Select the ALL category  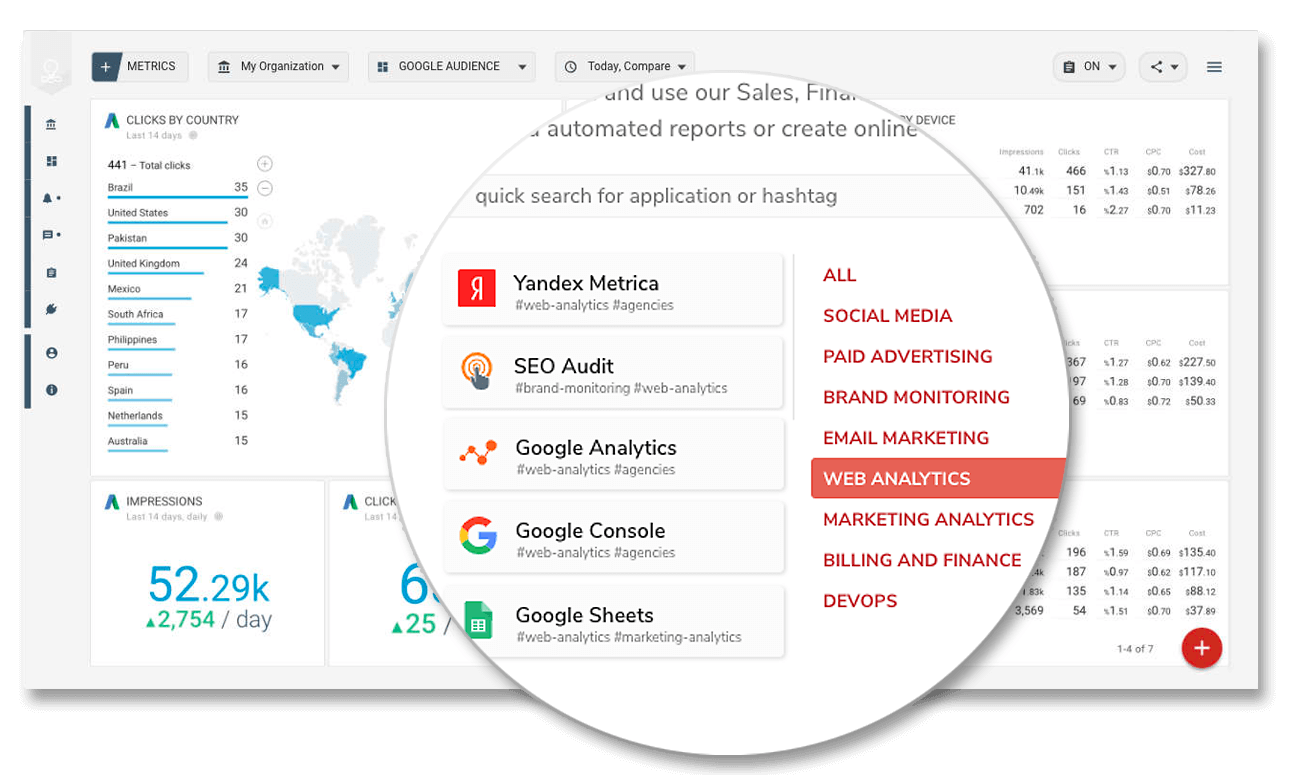pyautogui.click(x=840, y=275)
